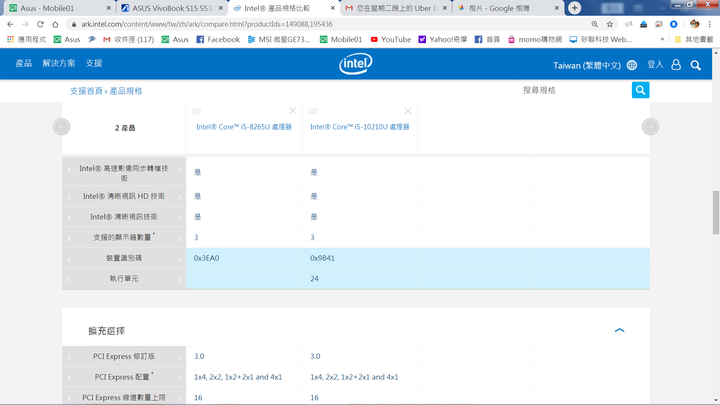Click the i5-8265U product thumbnail image
This screenshot has width=720, height=405.
tap(197, 111)
